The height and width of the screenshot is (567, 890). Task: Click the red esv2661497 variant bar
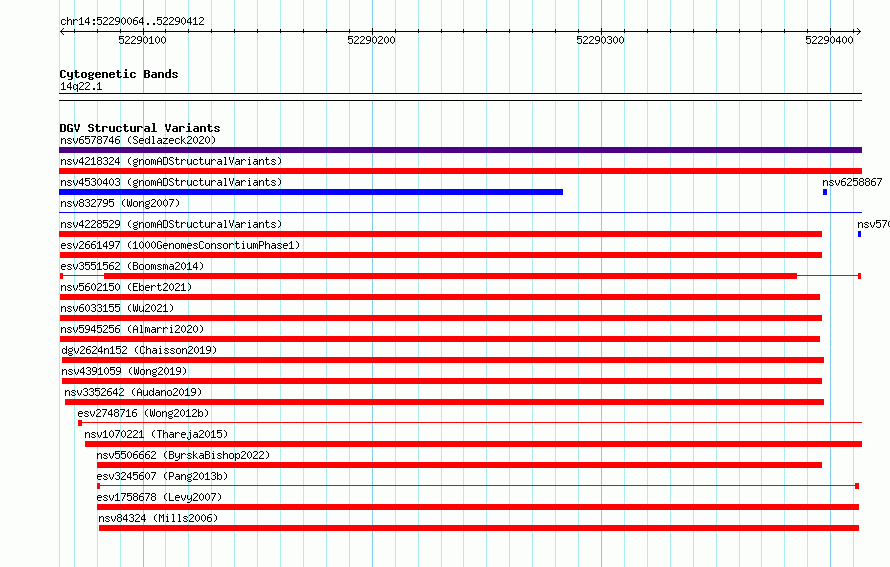(x=440, y=255)
